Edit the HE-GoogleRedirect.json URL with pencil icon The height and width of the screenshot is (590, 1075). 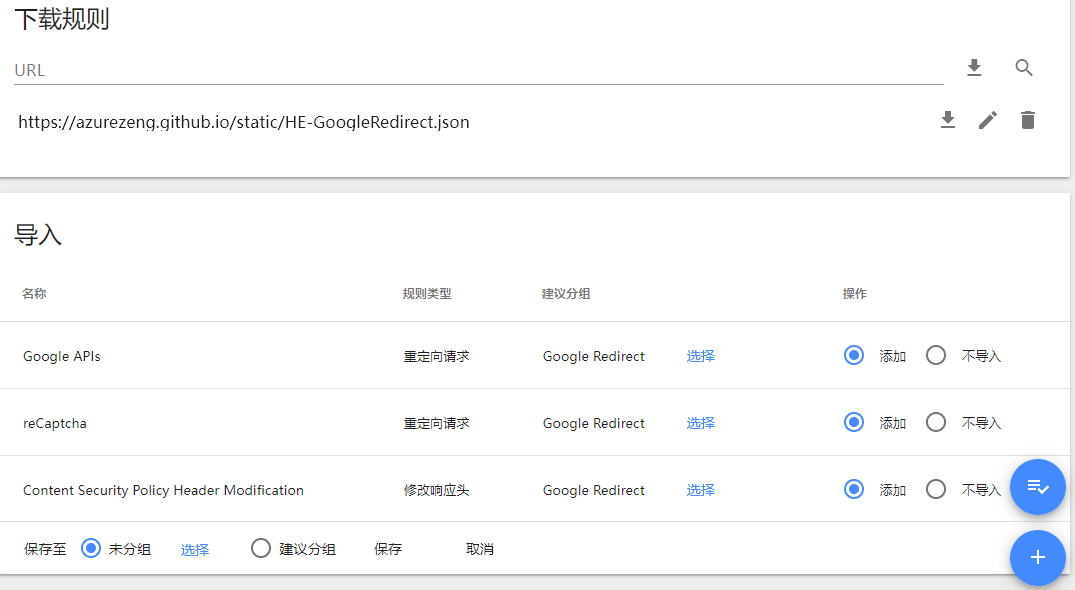(x=987, y=121)
